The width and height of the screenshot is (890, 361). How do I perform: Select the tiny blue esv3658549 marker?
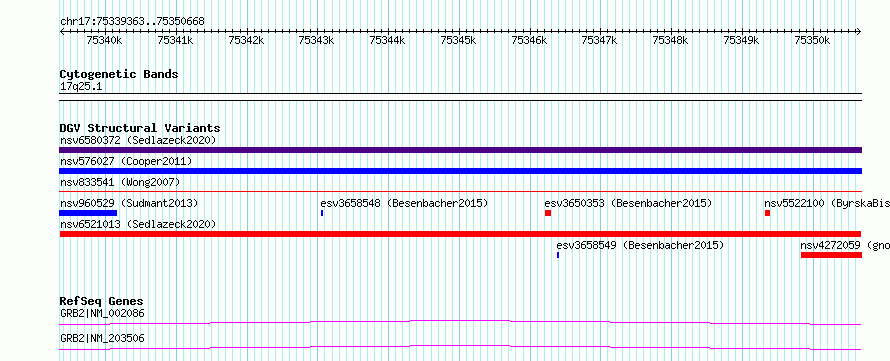pos(558,255)
